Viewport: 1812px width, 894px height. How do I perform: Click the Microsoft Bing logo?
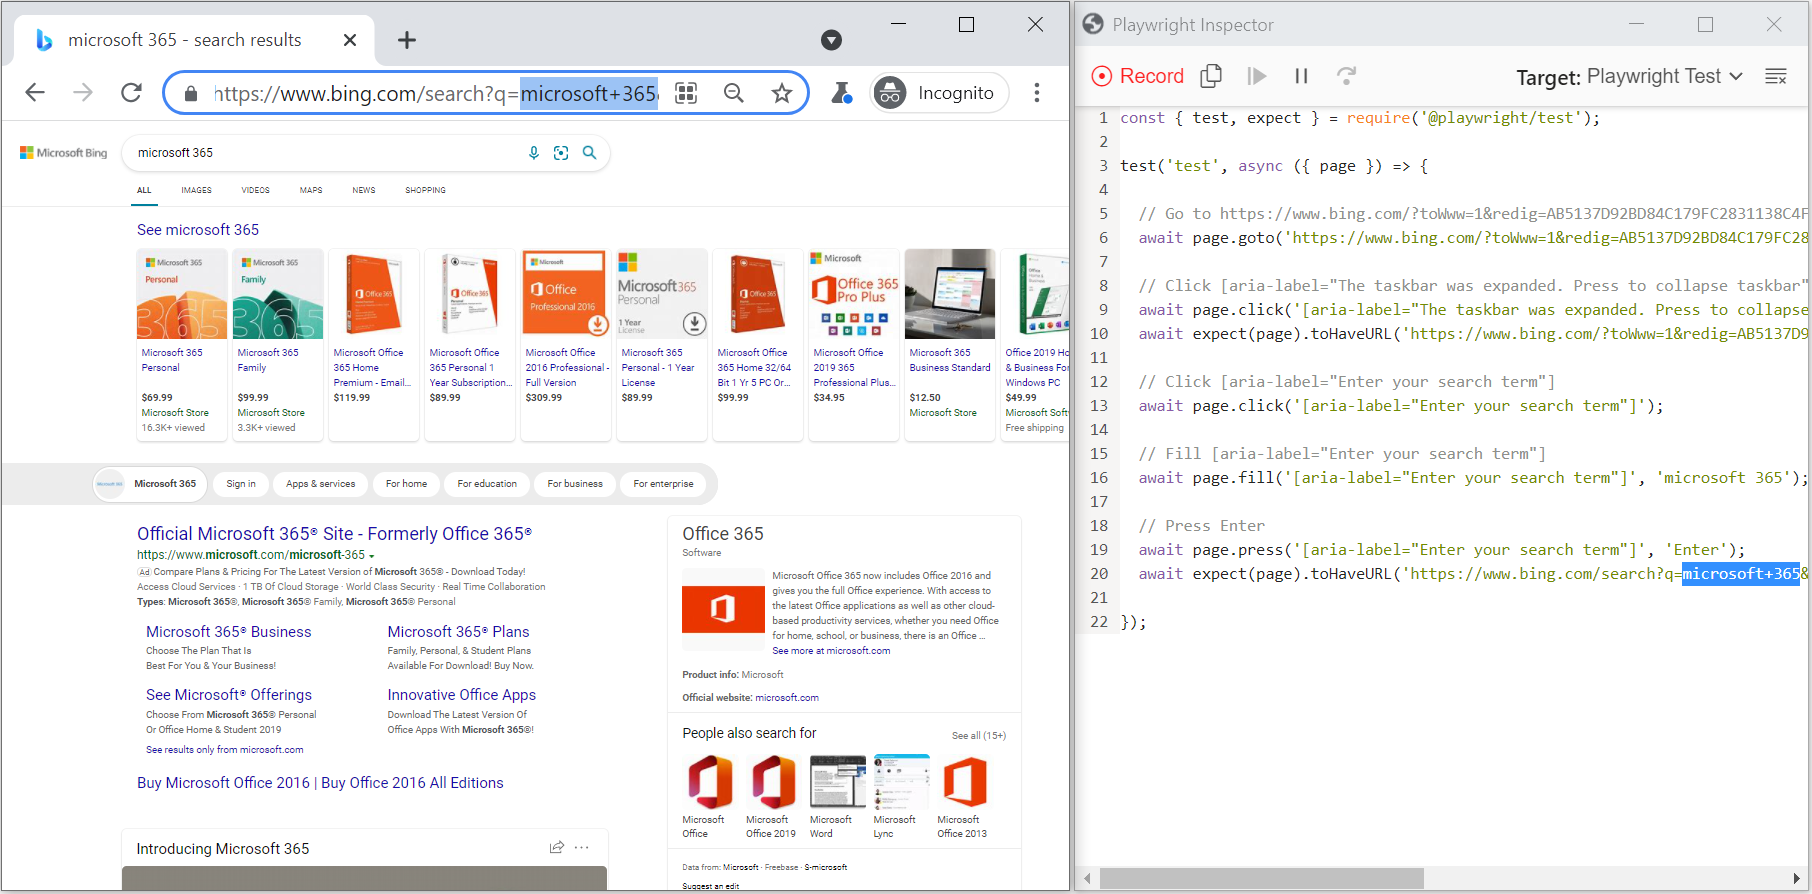63,153
